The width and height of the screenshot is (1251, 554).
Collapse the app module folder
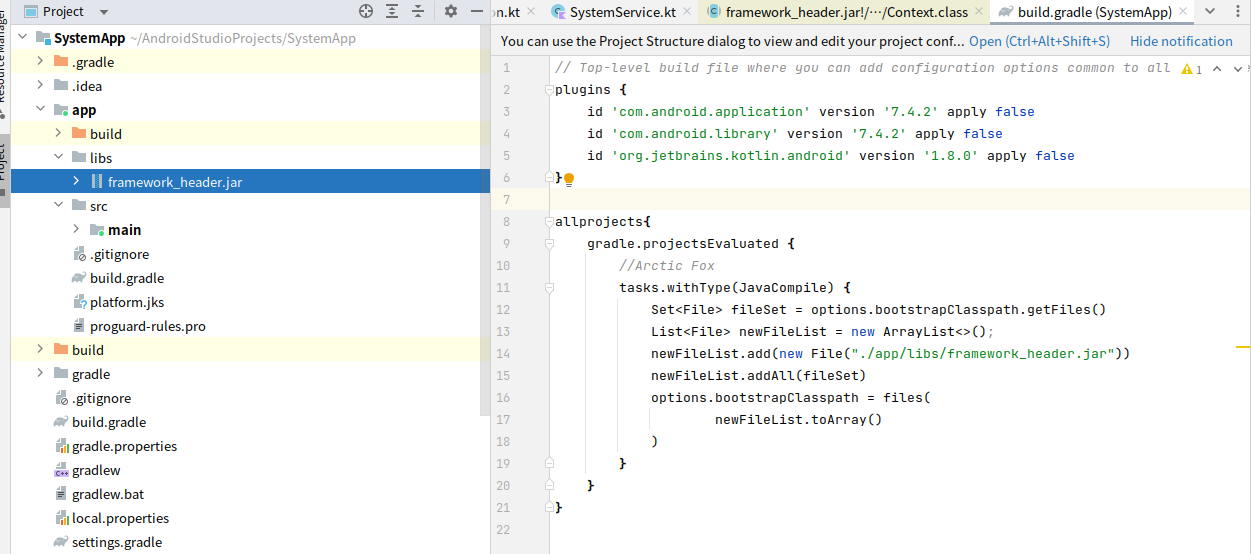tap(40, 110)
